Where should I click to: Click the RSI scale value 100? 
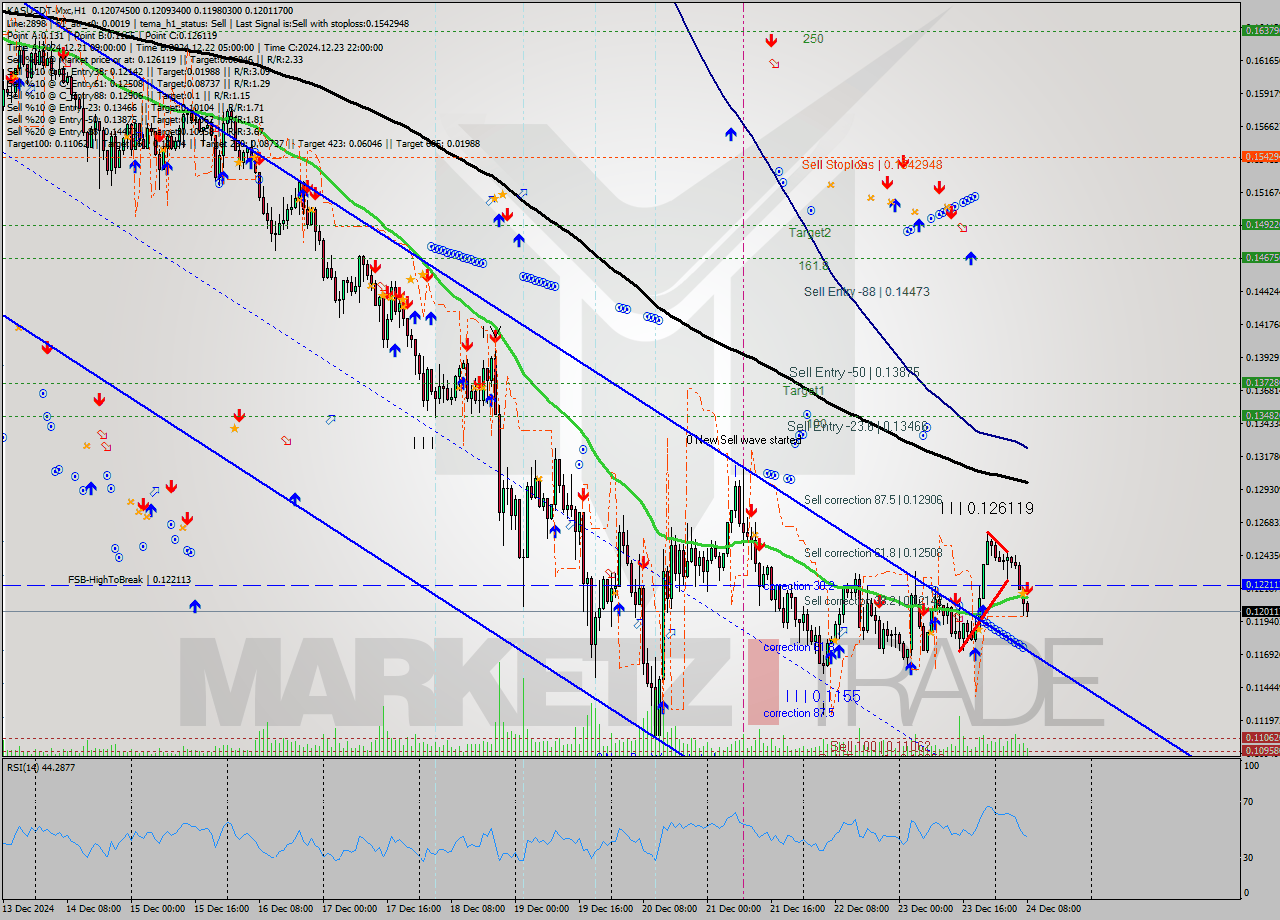(x=1252, y=765)
